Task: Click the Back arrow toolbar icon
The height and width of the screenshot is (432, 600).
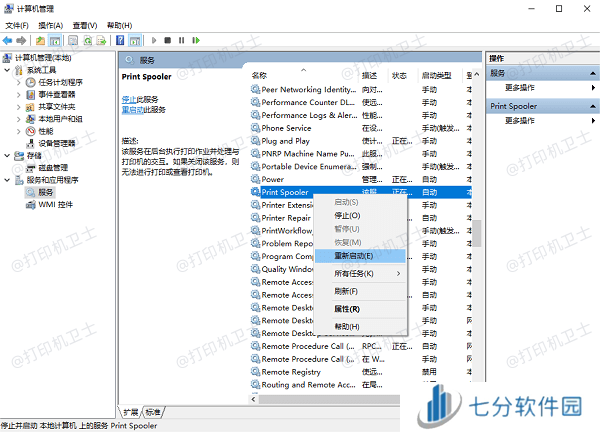Action: click(9, 41)
